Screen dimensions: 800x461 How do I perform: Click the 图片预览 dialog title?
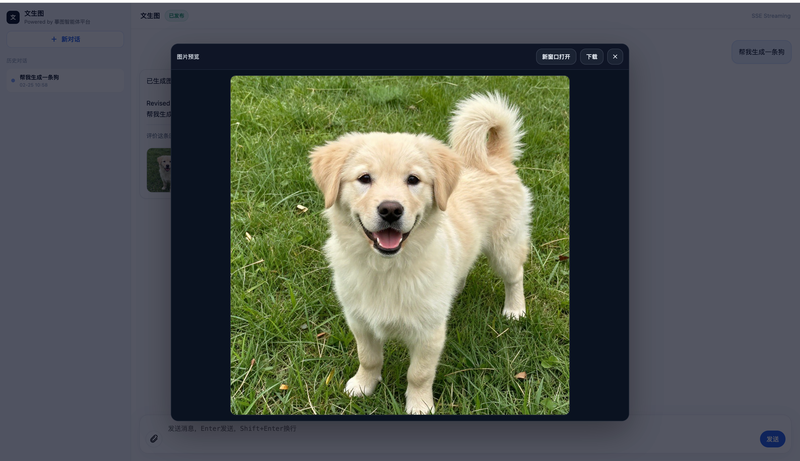point(188,57)
